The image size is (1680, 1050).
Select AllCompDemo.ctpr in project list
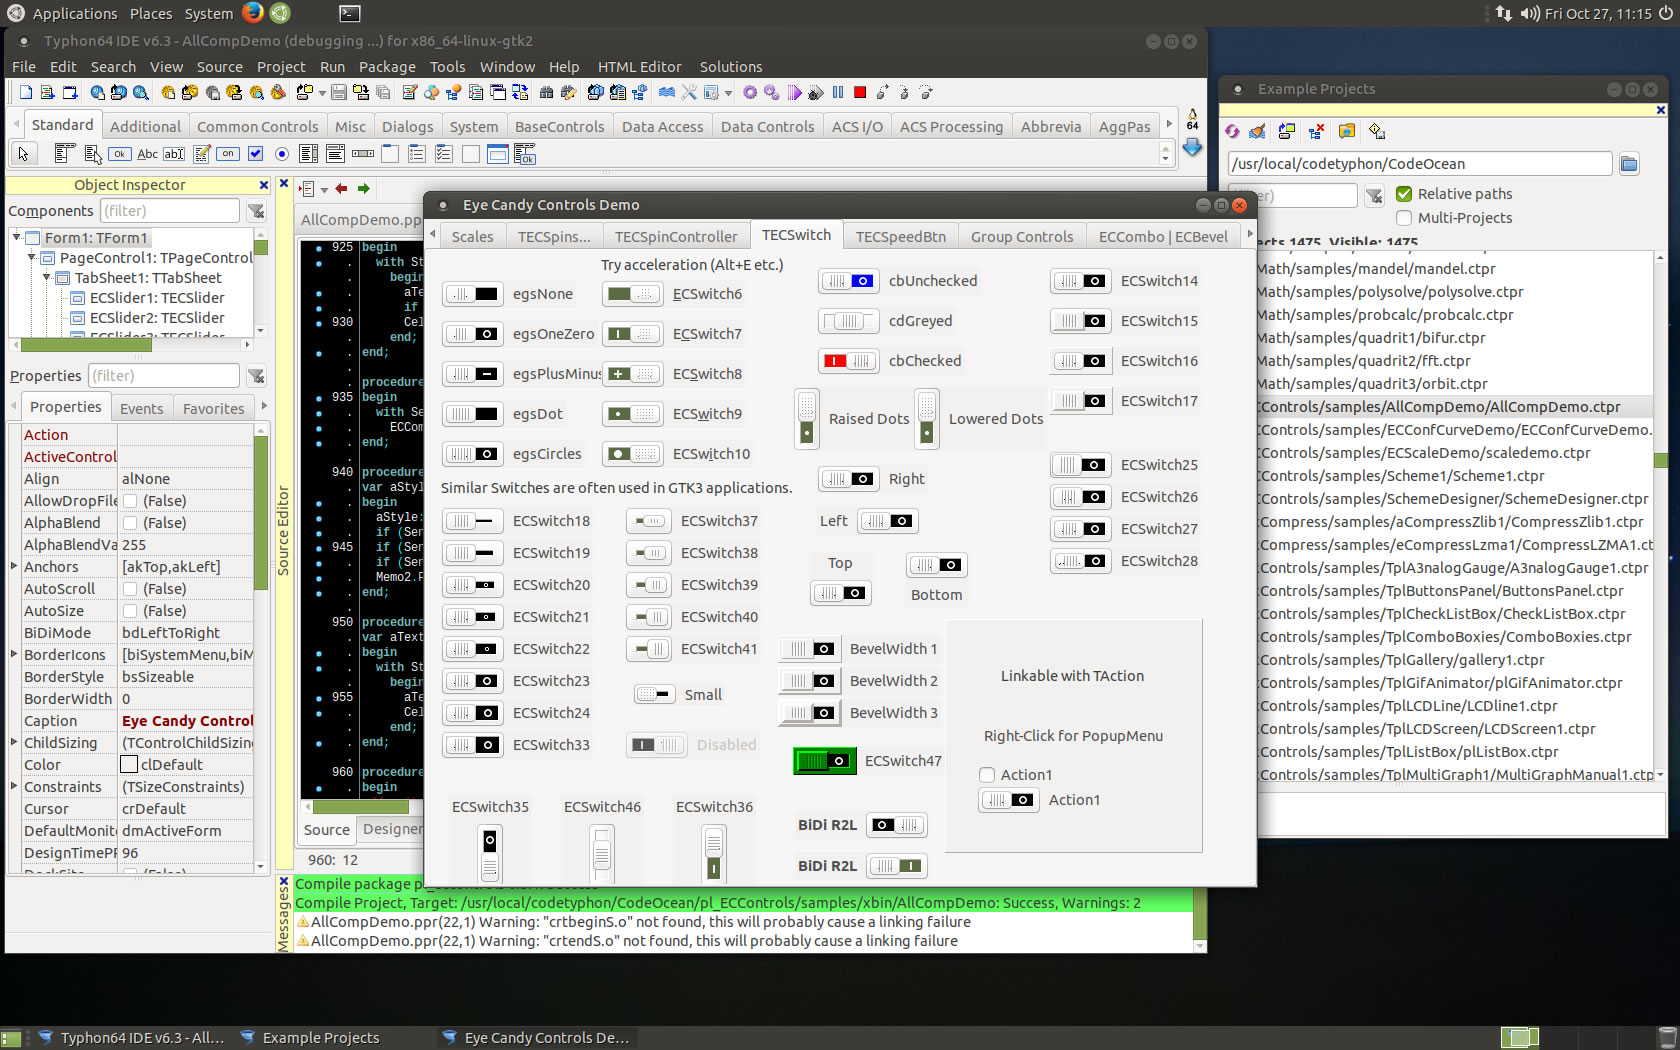[1454, 407]
